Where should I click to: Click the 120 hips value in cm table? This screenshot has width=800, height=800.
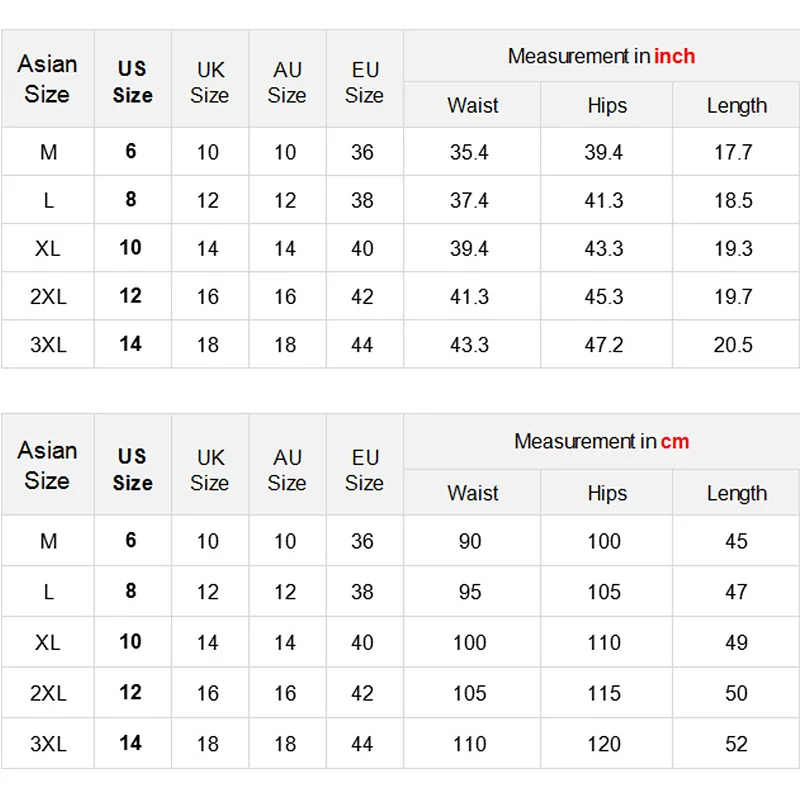point(604,744)
